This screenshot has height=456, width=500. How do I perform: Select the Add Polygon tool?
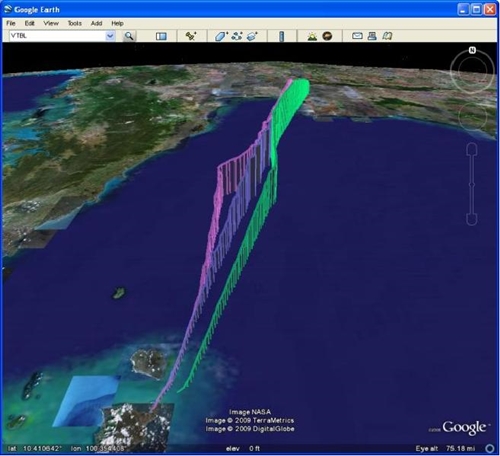click(221, 36)
